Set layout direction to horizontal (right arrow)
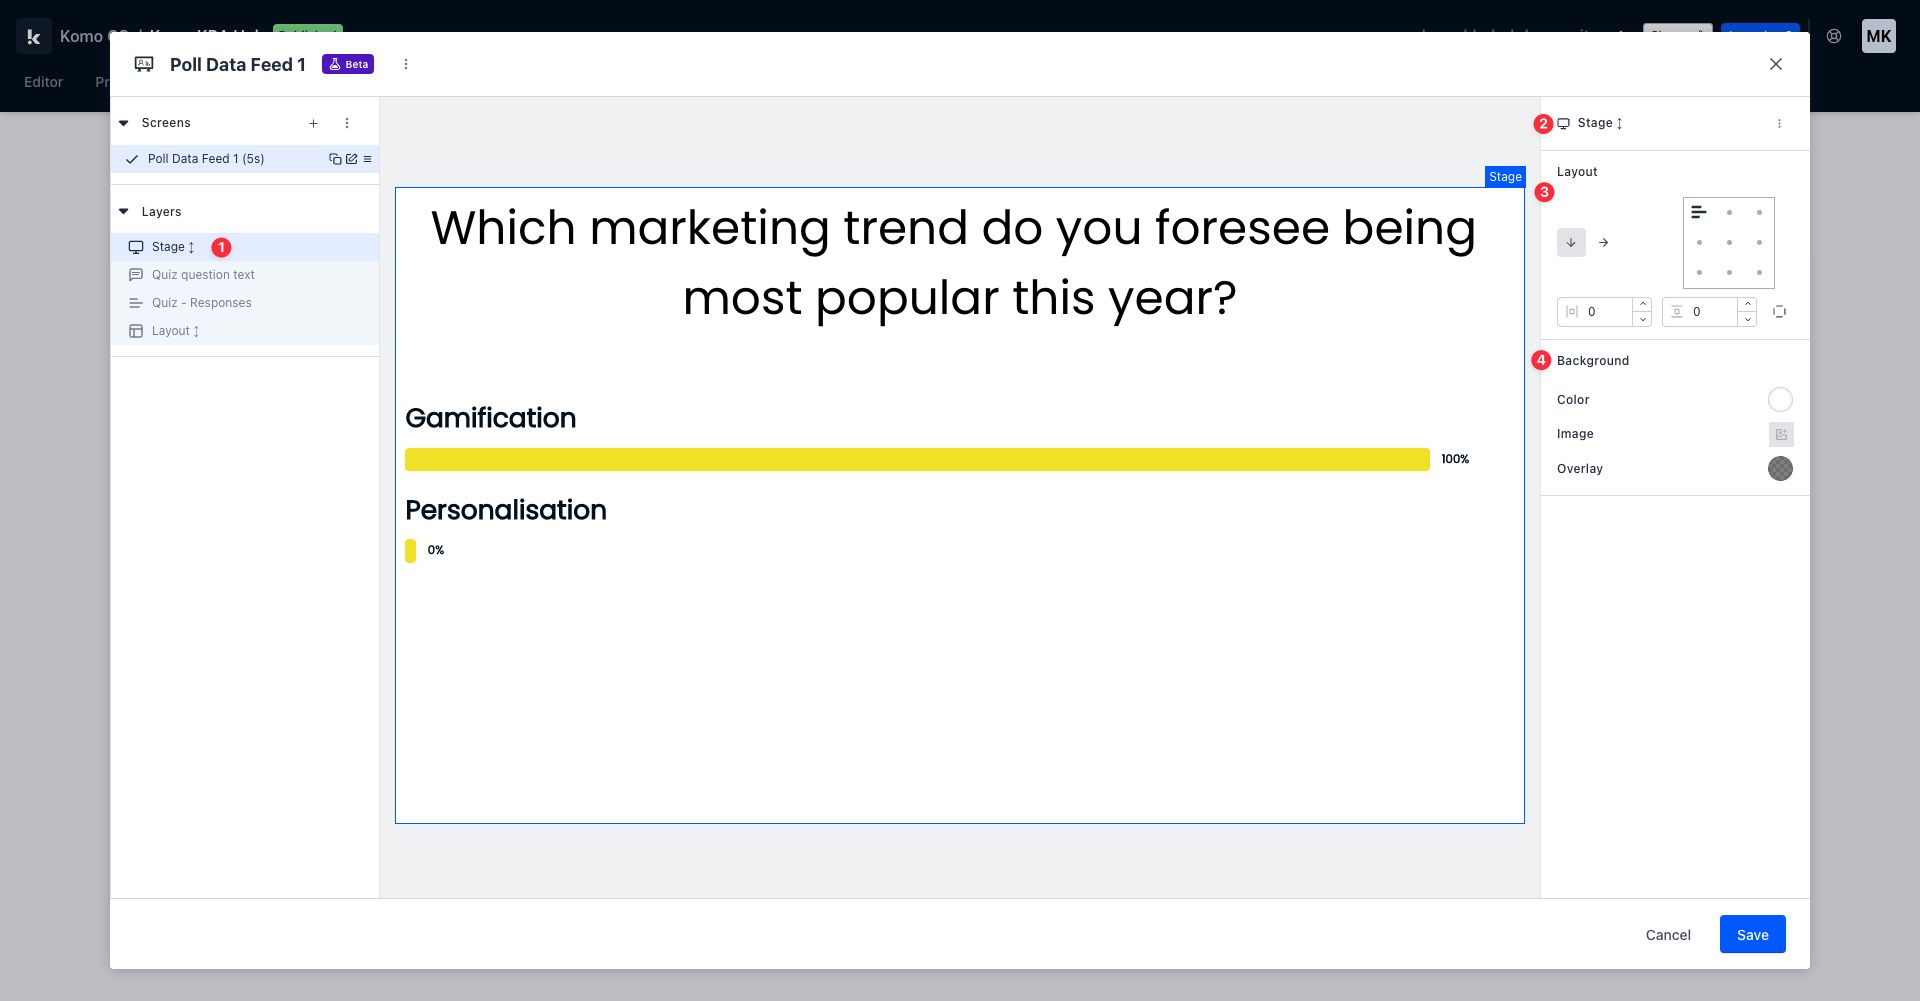Screen dimensions: 1920x1001 tap(1603, 243)
